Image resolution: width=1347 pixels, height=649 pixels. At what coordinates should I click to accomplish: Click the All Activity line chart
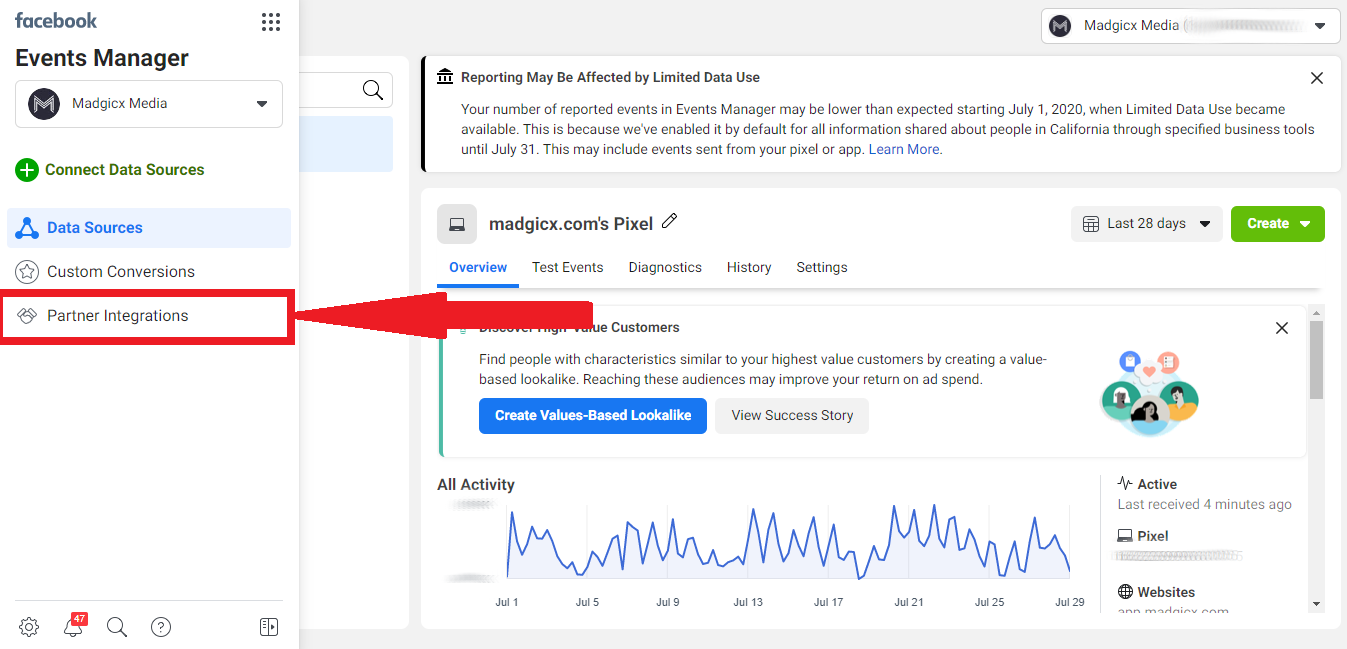click(788, 541)
